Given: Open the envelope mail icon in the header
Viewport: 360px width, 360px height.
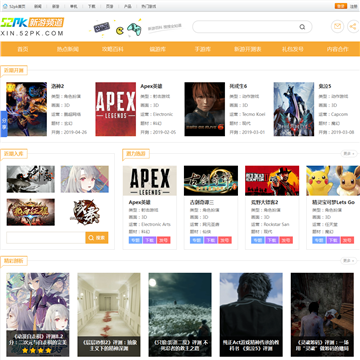Looking at the screenshot, I should (337, 27).
